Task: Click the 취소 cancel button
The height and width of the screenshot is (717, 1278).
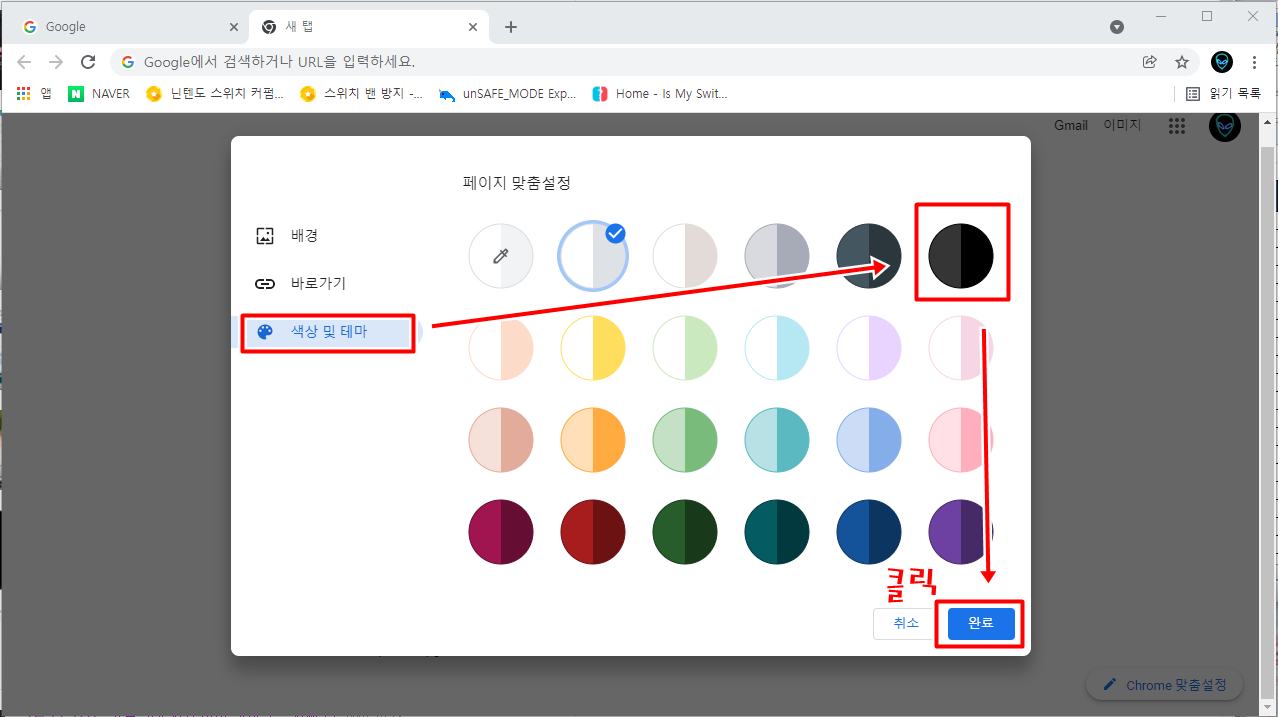Action: click(905, 623)
